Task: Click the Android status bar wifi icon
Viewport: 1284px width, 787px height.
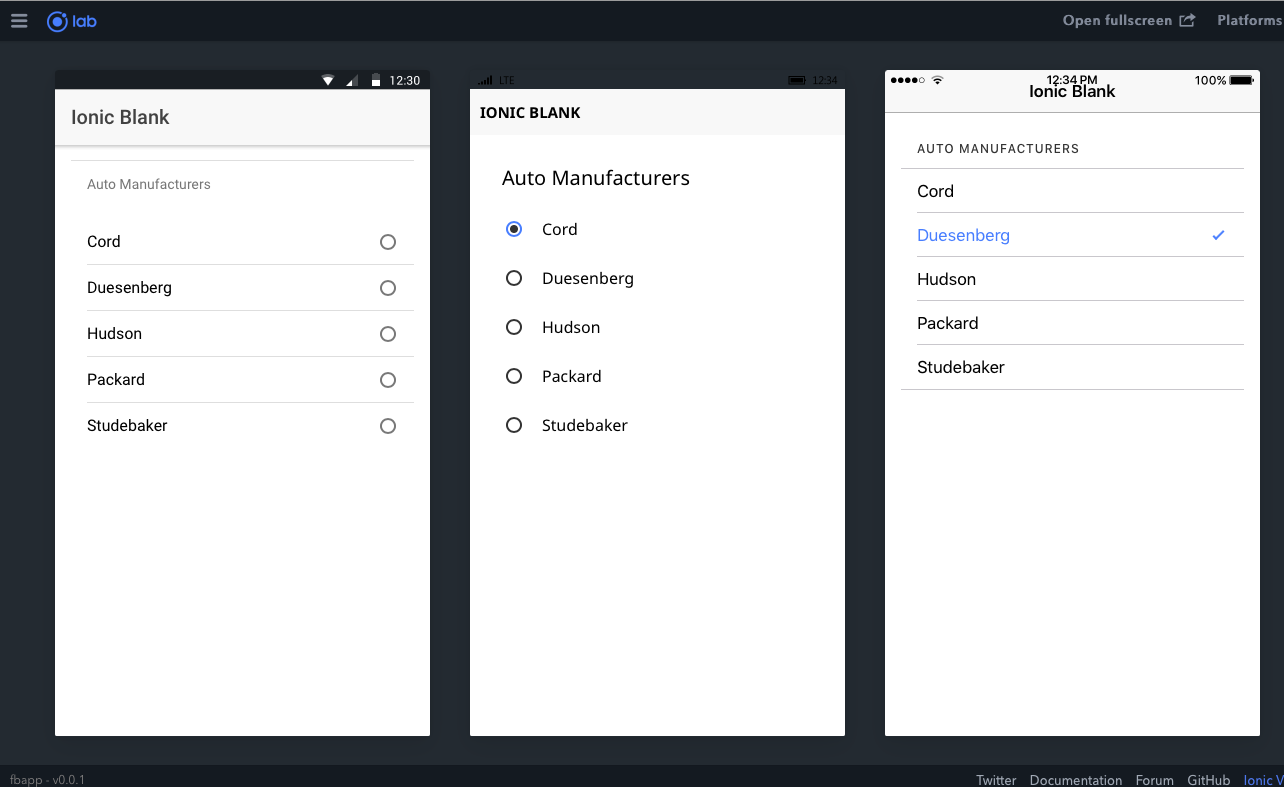Action: 328,80
